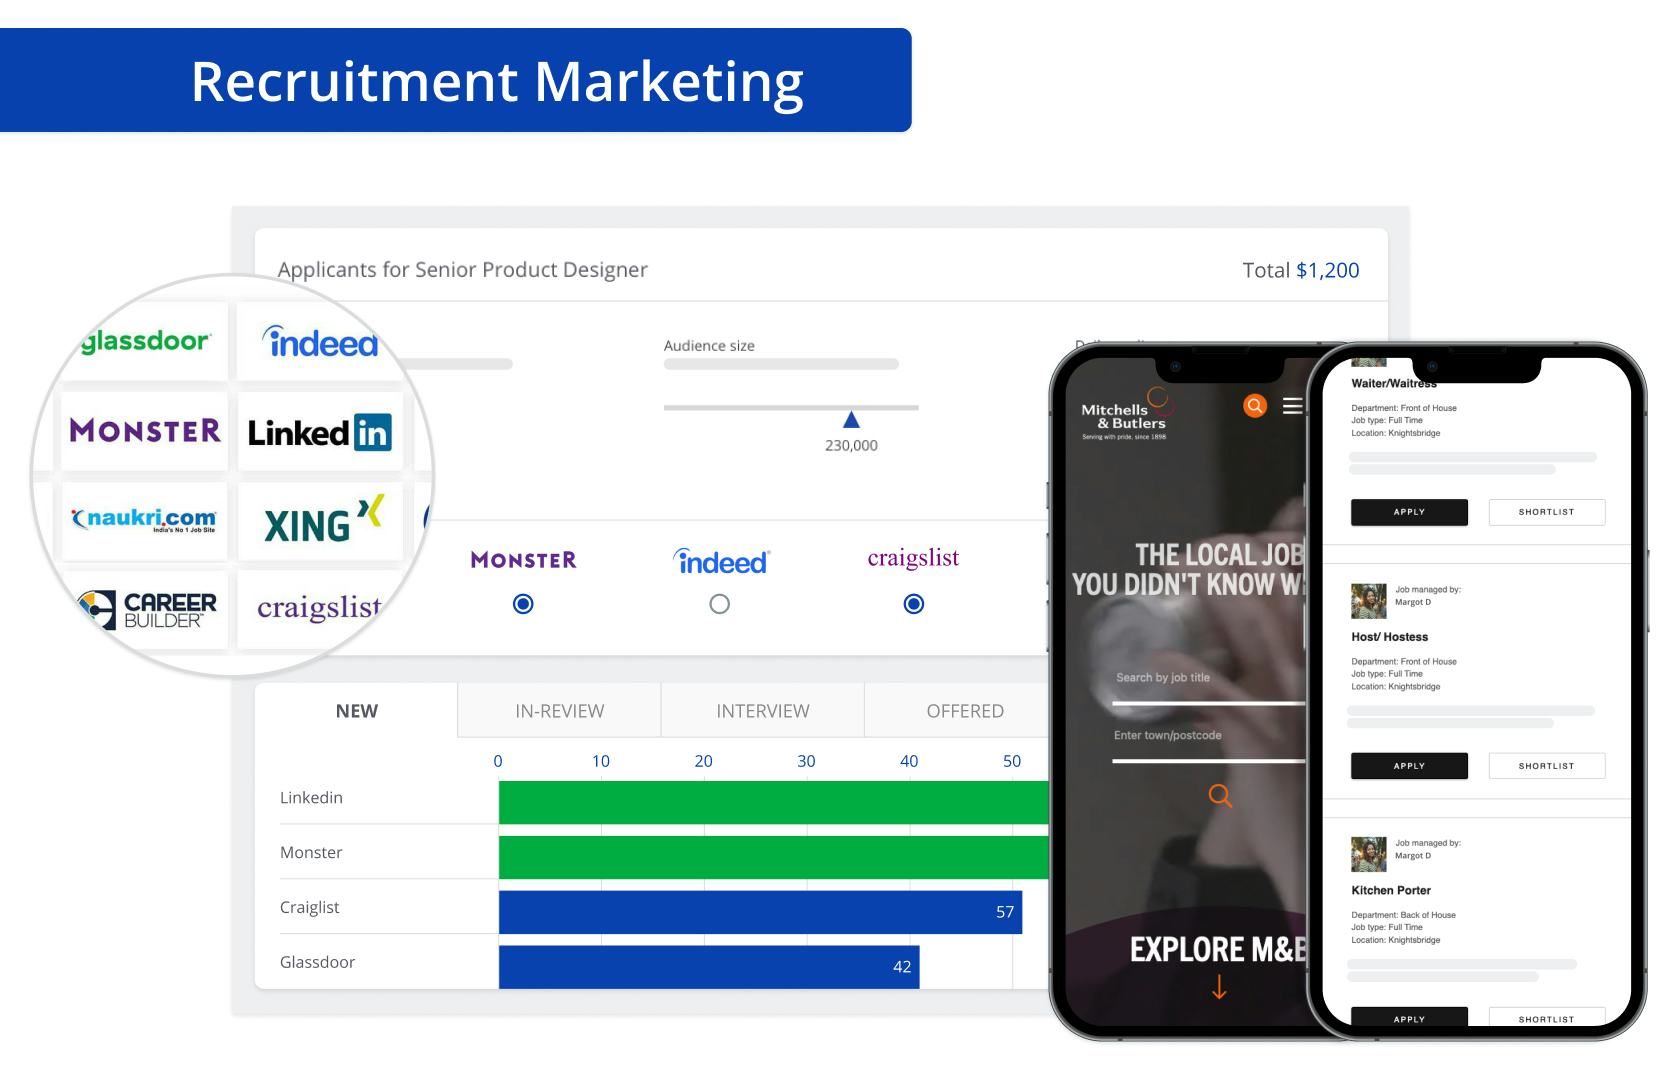Open the IN-REVIEW tab

(559, 711)
